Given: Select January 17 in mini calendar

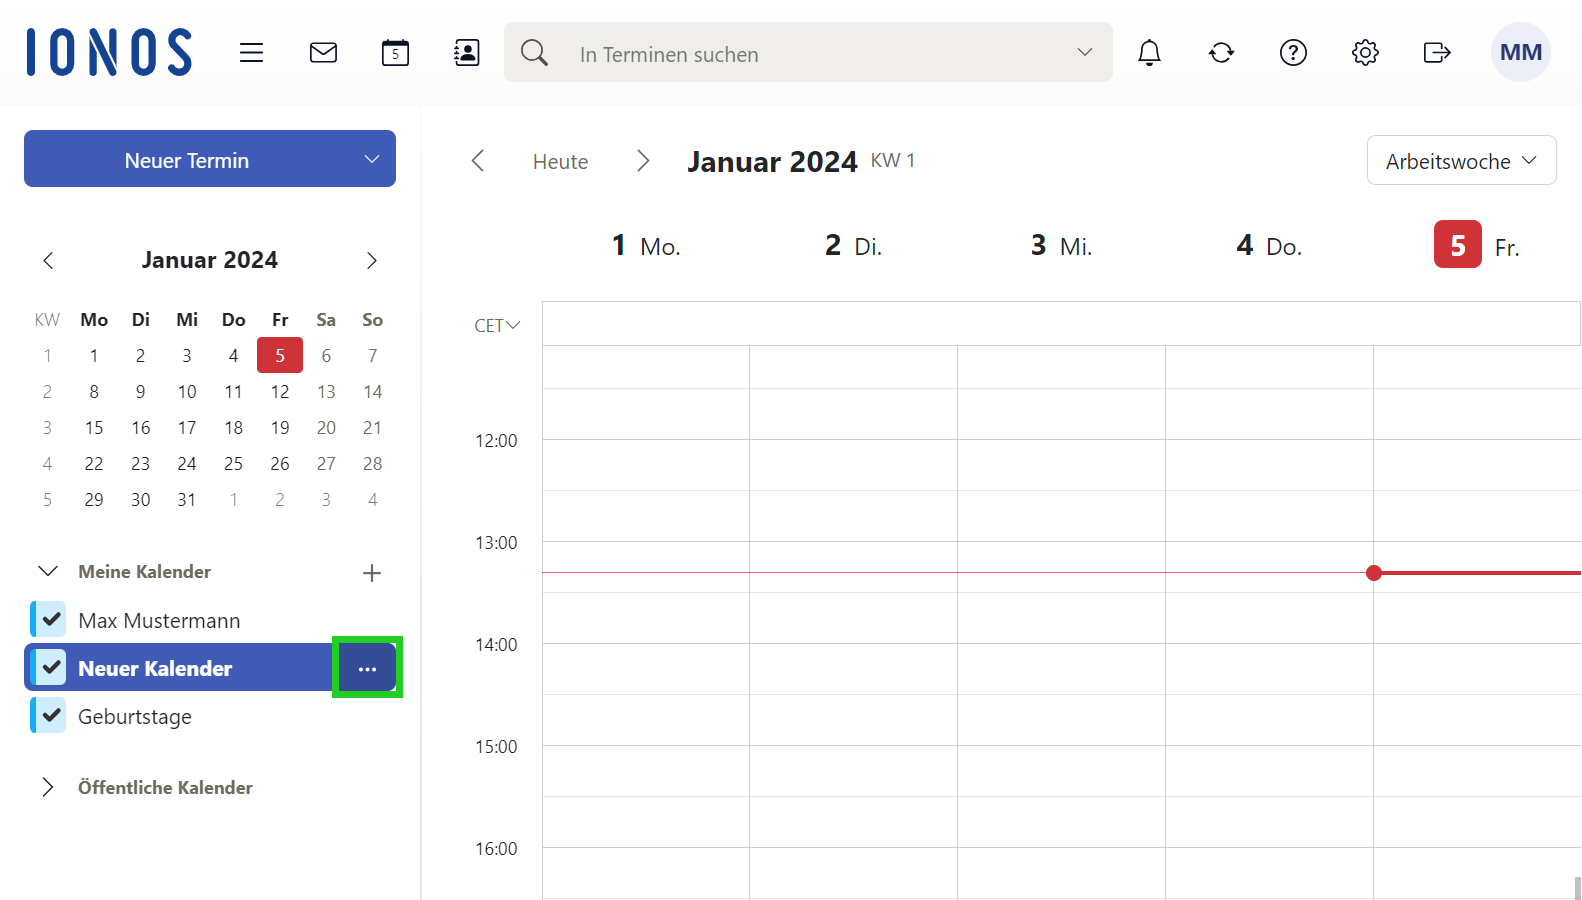Looking at the screenshot, I should pyautogui.click(x=187, y=428).
